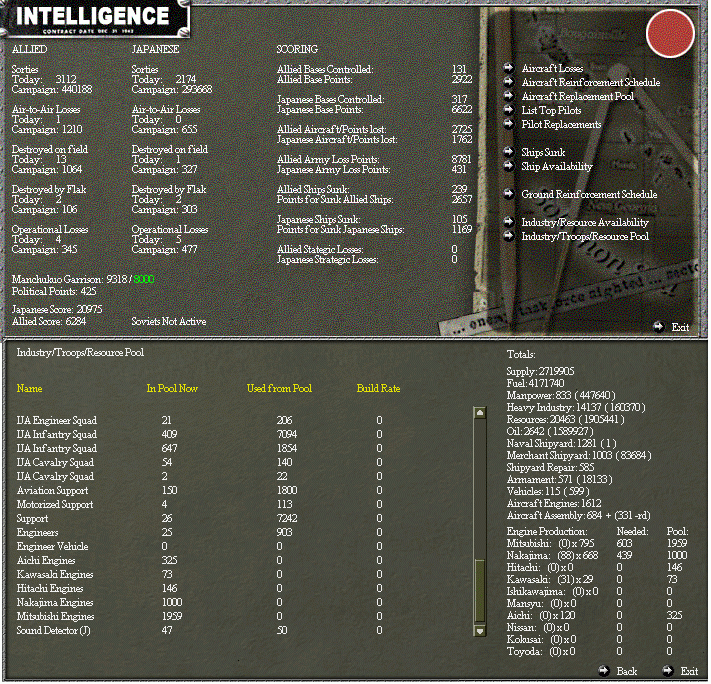Select the Kawasaki Engines row

(x=200, y=574)
